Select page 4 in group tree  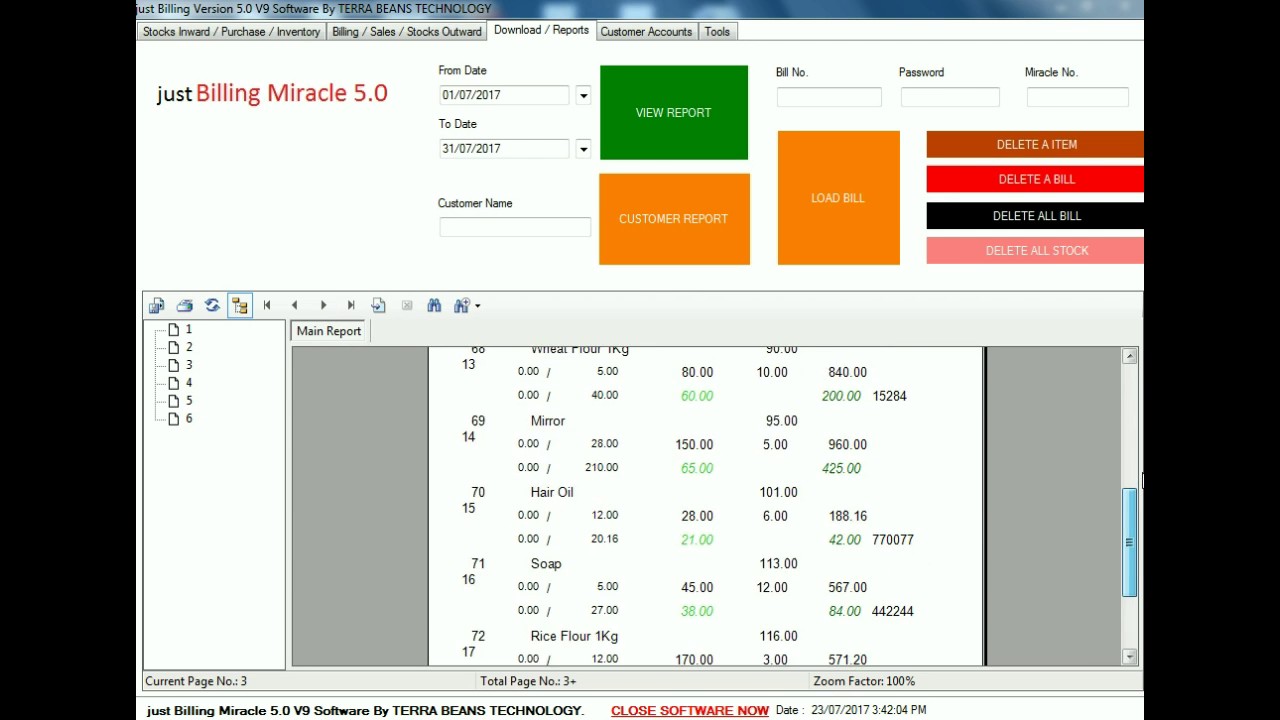coord(181,383)
